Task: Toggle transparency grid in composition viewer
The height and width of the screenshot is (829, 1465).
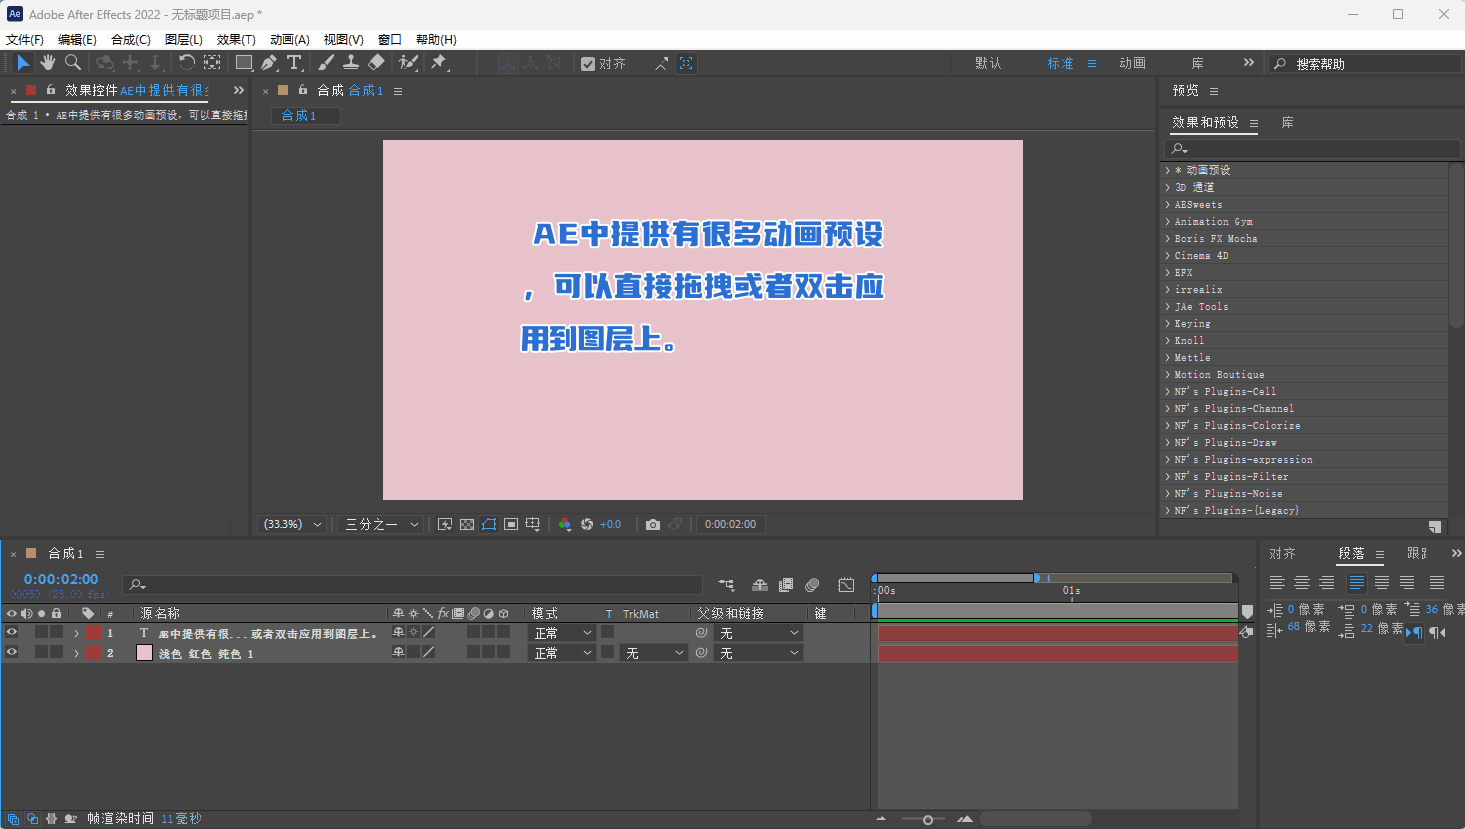Action: pyautogui.click(x=467, y=524)
